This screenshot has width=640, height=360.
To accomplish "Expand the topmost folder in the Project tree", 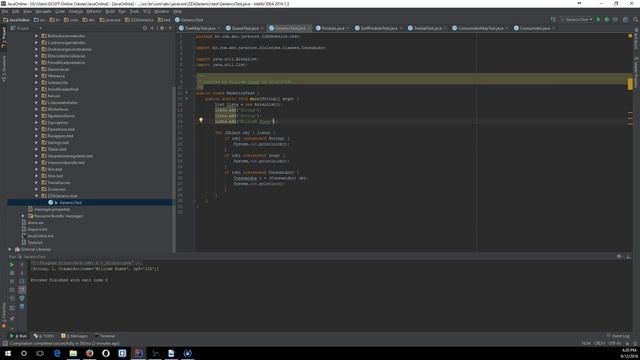I will pyautogui.click(x=36, y=36).
